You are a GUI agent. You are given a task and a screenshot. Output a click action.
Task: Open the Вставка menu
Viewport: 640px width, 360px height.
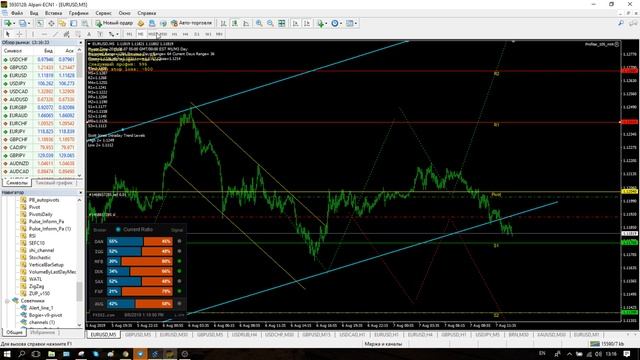coord(53,13)
